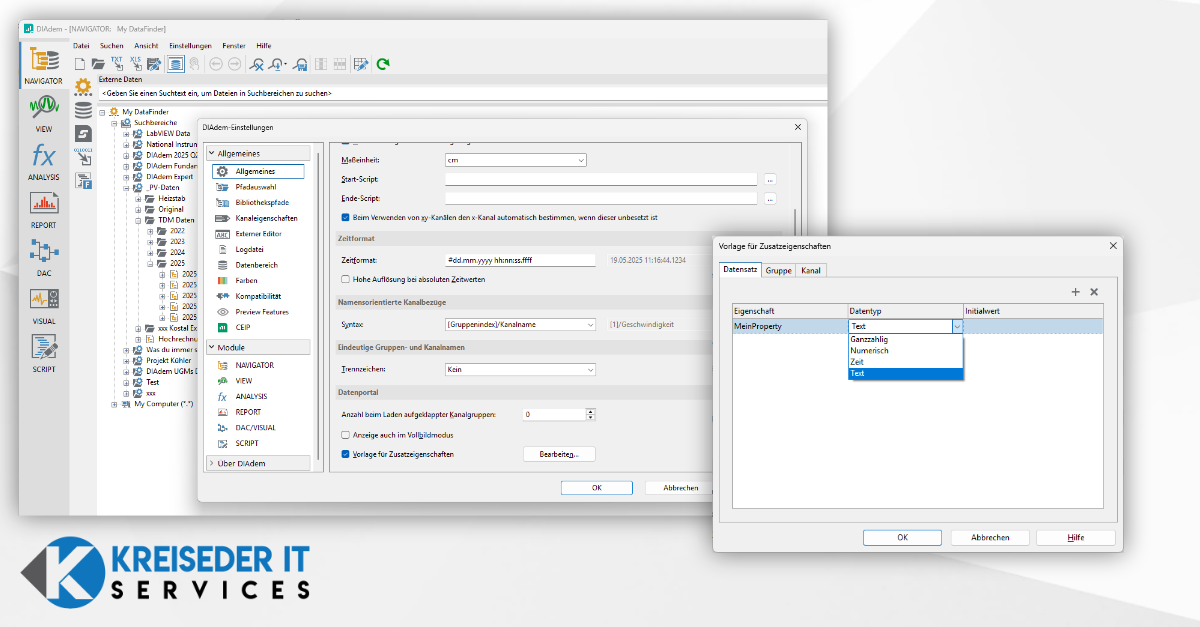This screenshot has height=627, width=1200.
Task: Click the gray database stack sidebar icon
Action: [84, 110]
